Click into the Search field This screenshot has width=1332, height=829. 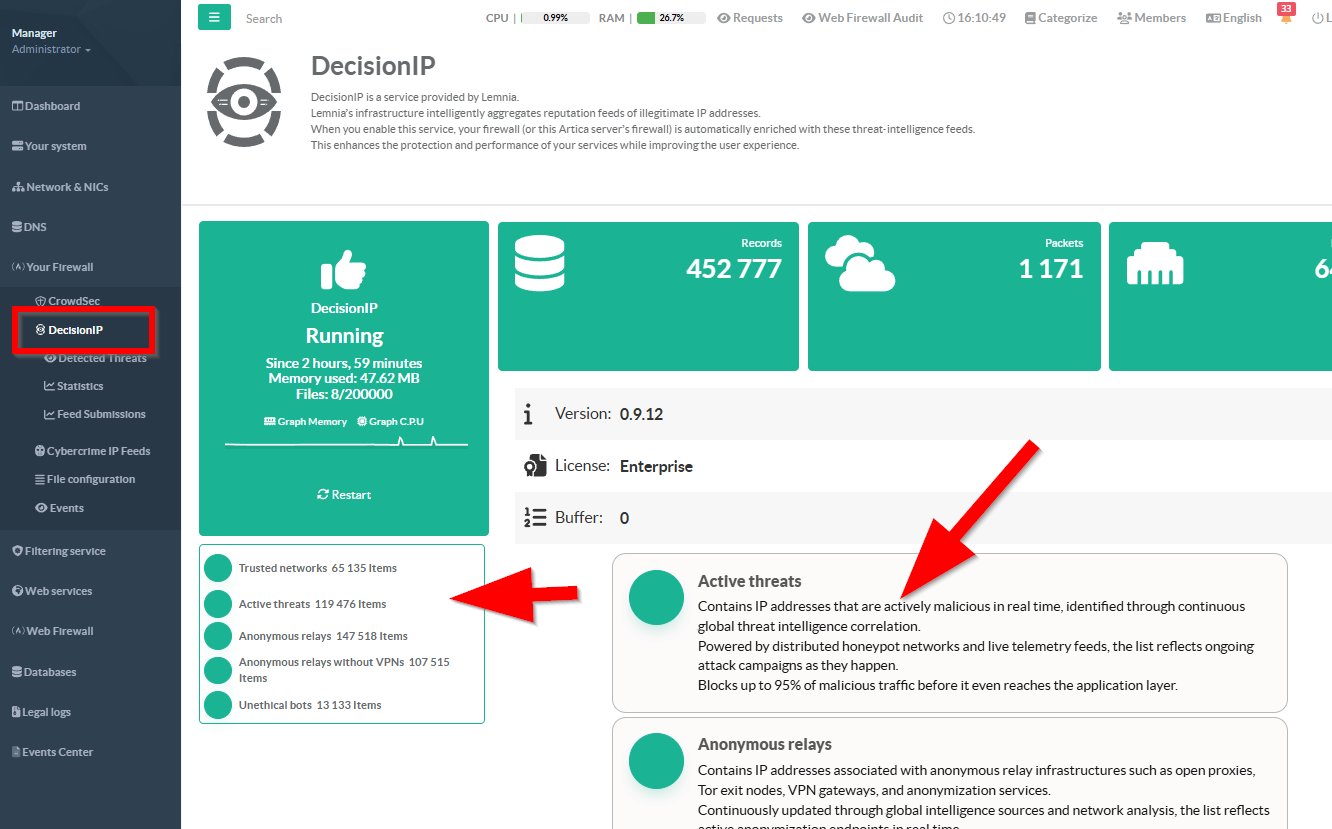coord(300,18)
